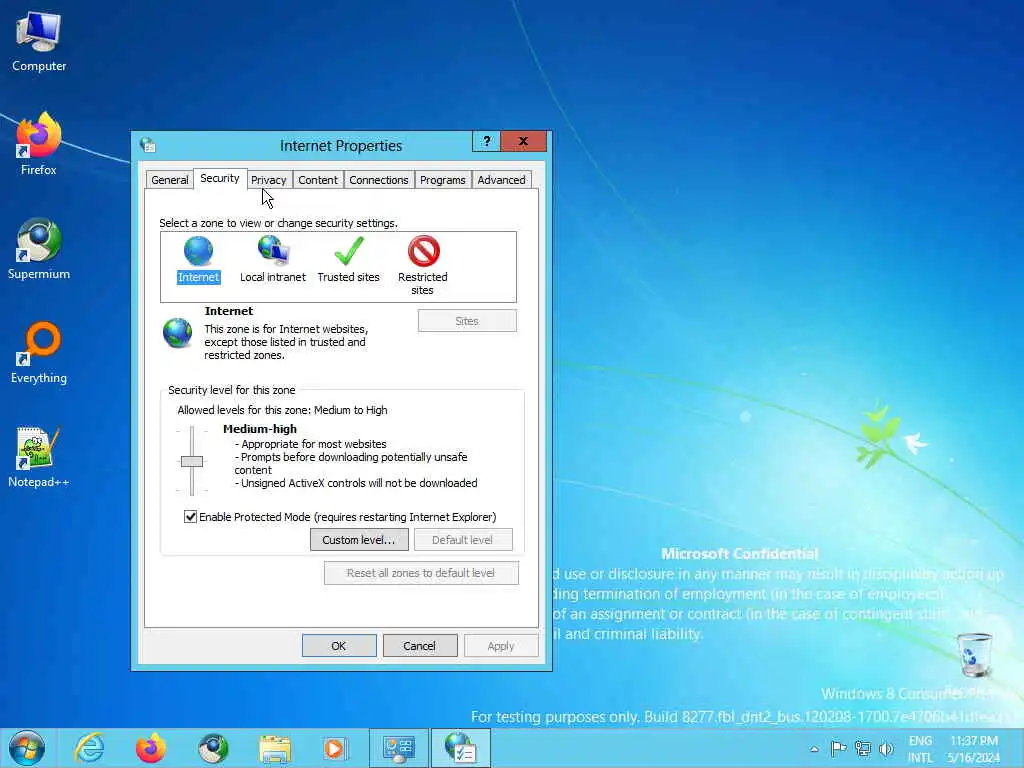1024x768 pixels.
Task: Switch to the Privacy tab
Action: point(268,180)
